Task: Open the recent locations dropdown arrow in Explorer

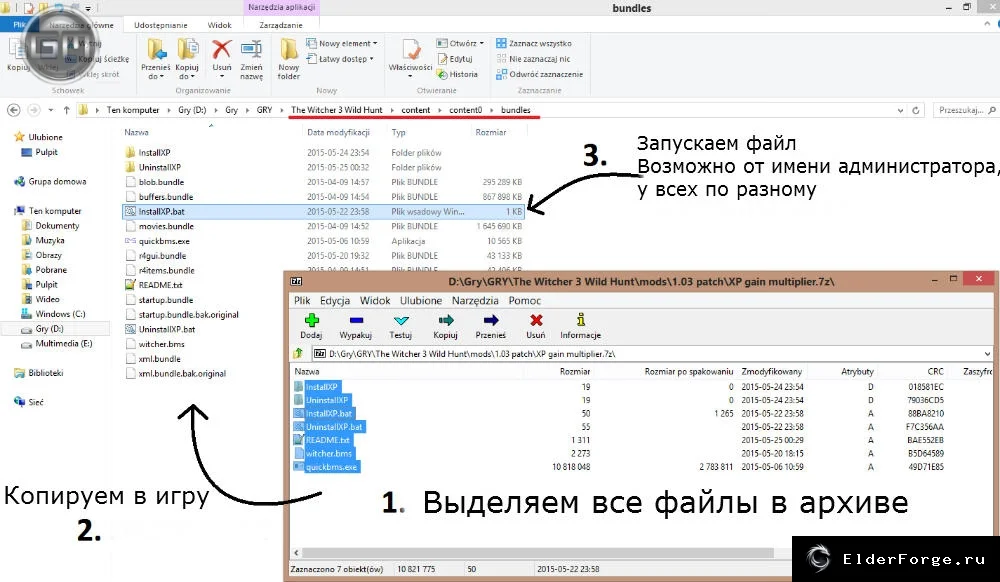Action: [51, 110]
